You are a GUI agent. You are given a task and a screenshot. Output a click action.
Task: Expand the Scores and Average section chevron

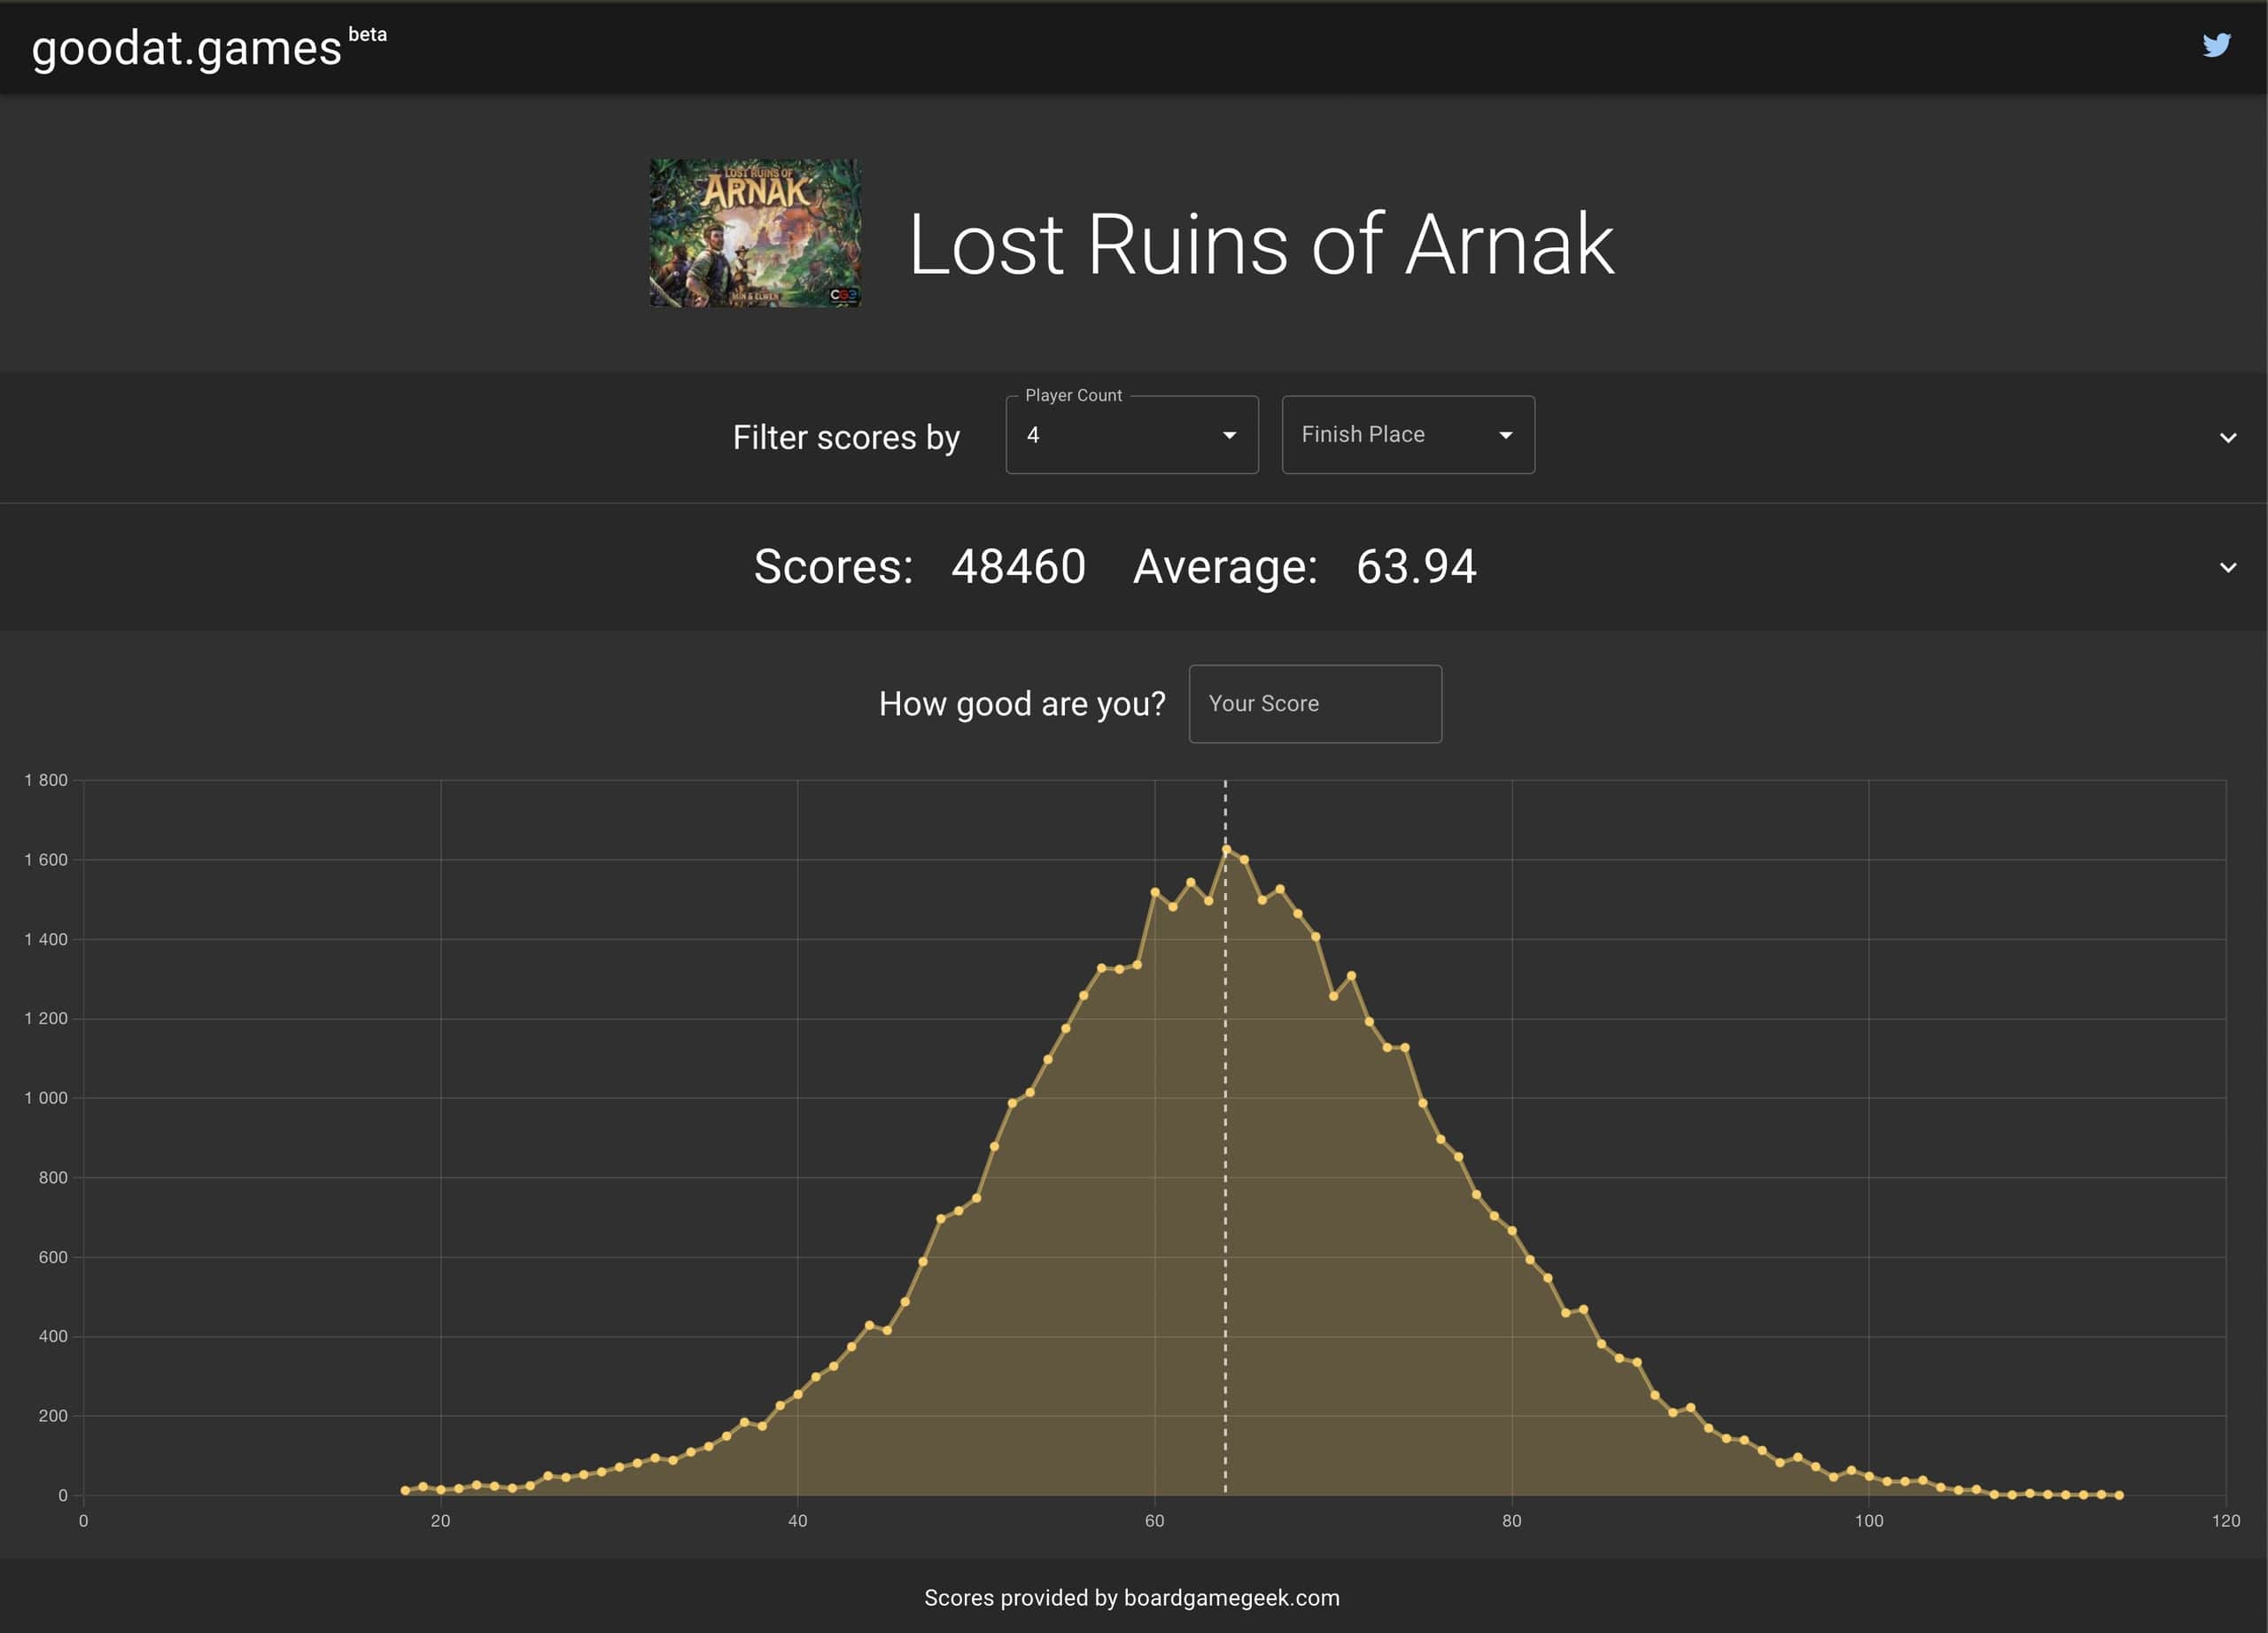click(2228, 567)
